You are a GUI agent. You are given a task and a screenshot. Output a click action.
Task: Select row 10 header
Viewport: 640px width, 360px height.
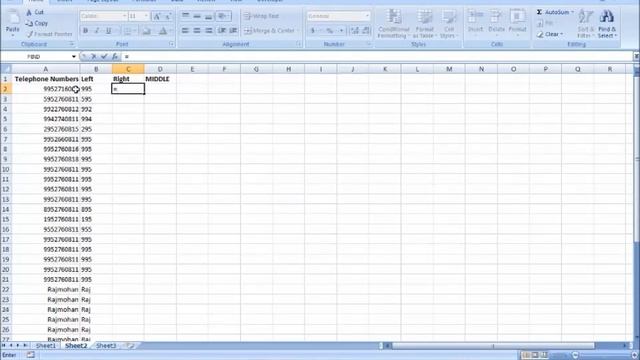(x=6, y=169)
